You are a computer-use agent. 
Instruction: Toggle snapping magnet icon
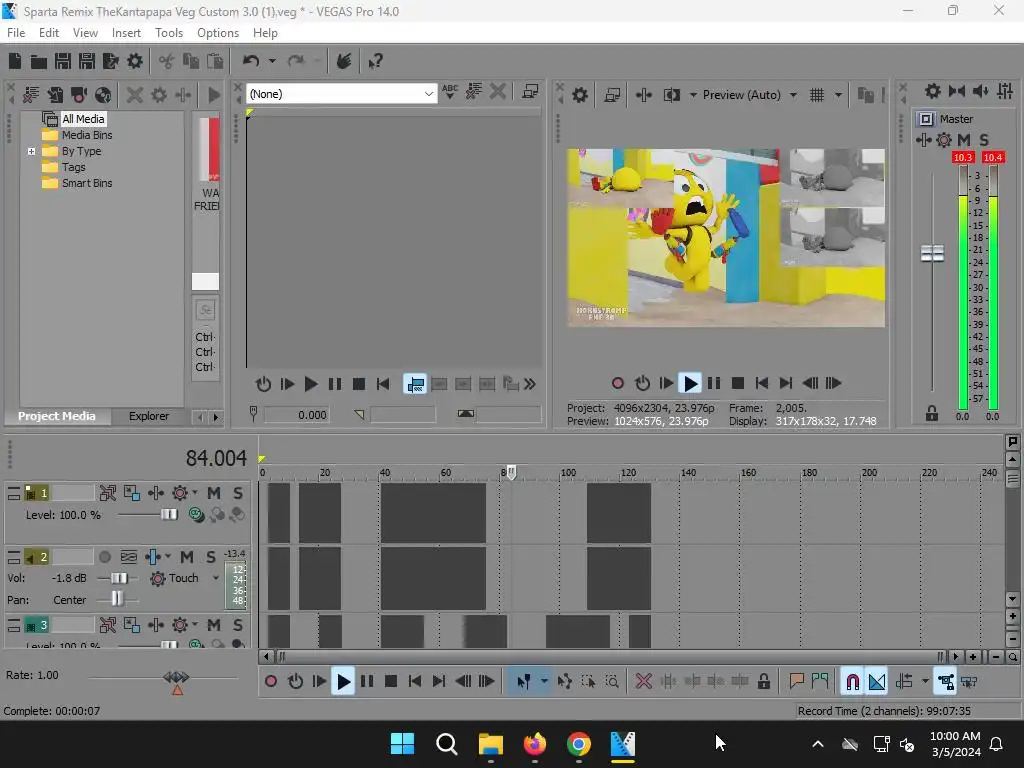pos(852,682)
